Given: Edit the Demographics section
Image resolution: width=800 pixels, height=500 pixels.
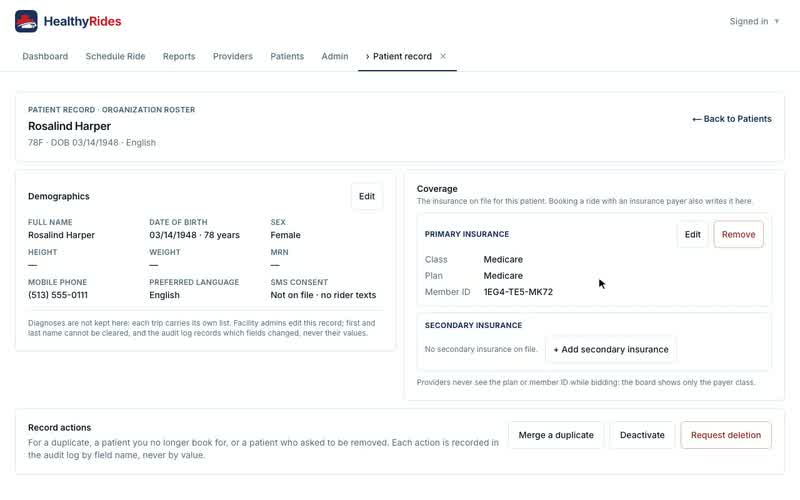Looking at the screenshot, I should click(x=367, y=196).
